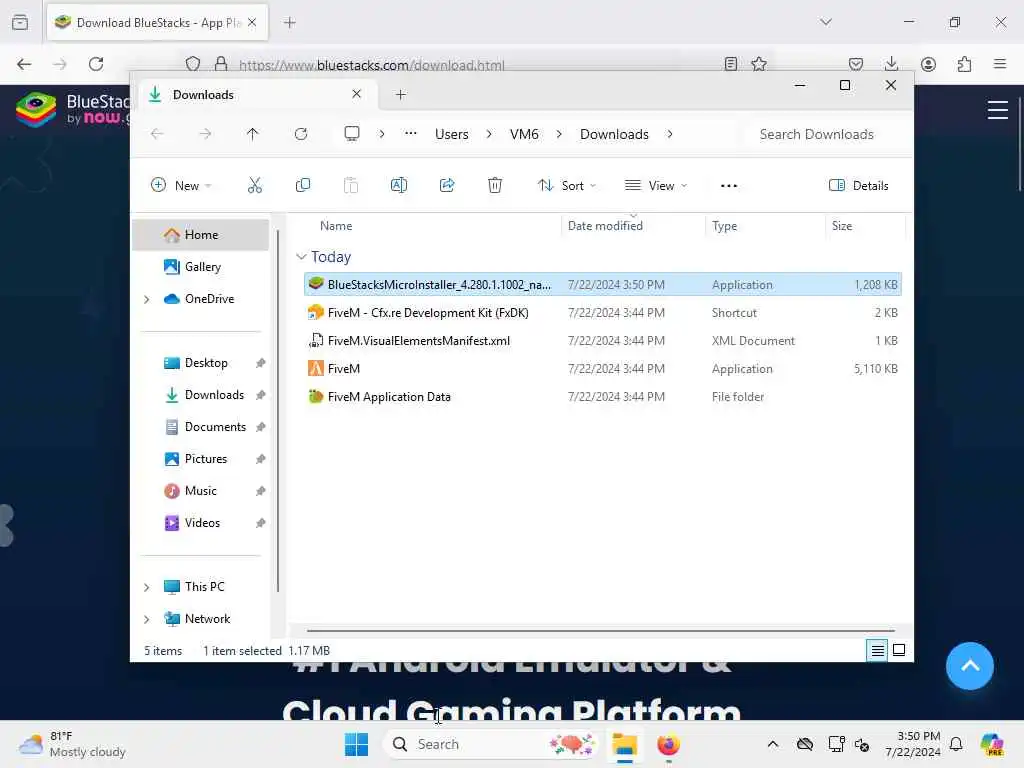
Task: Open Firefox account icon
Action: 928,63
